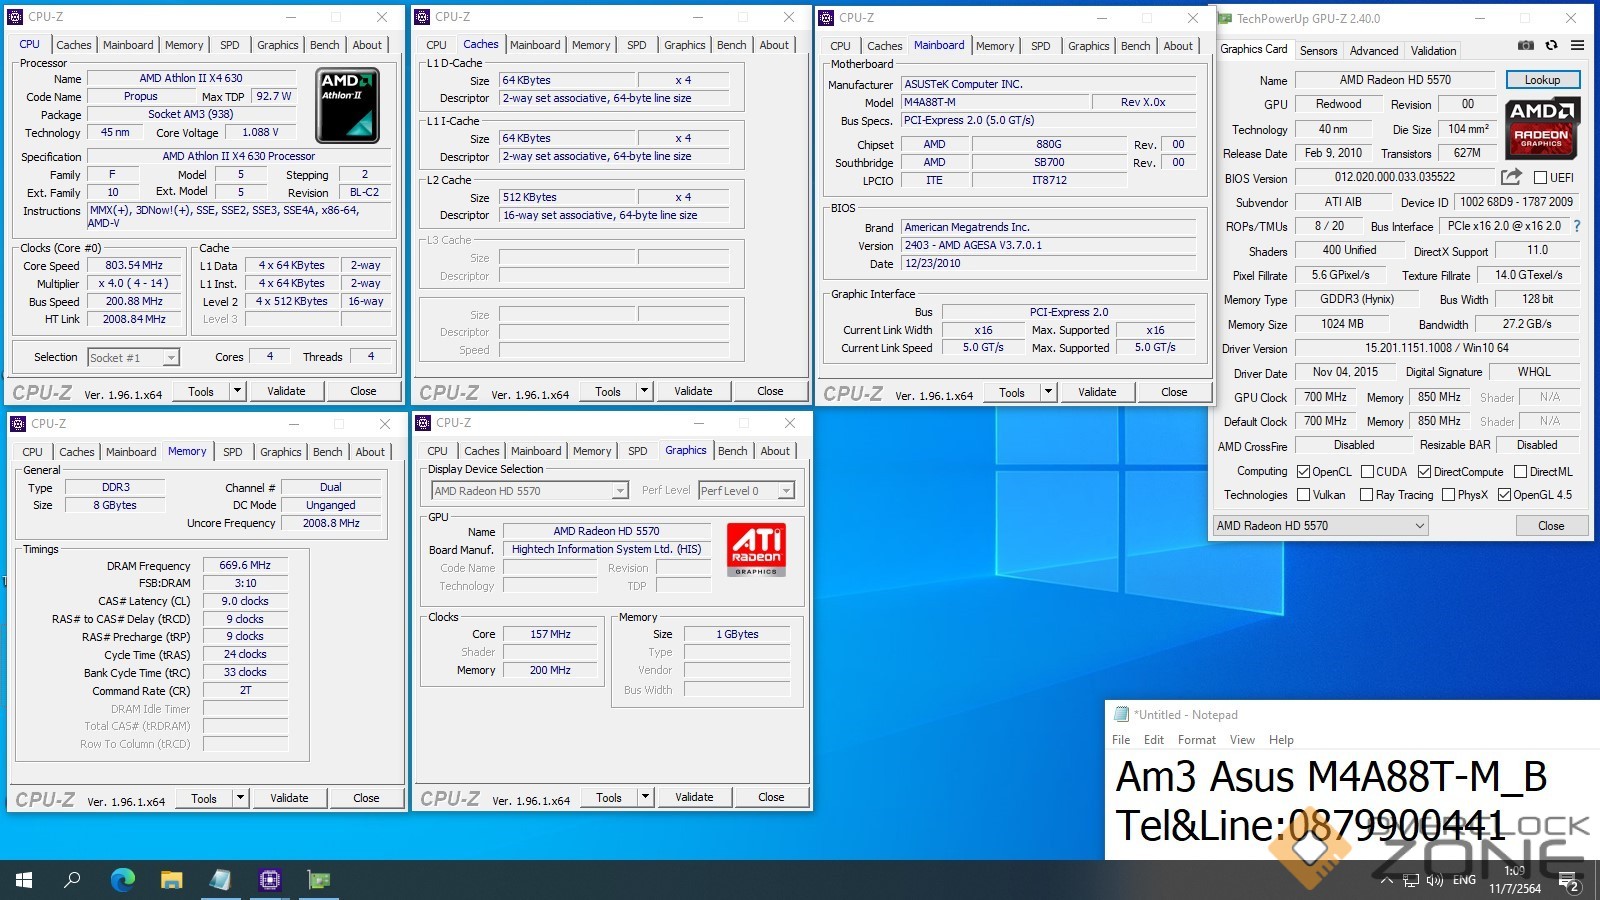Switch to the Sensors tab in GPU-Z
The image size is (1600, 900).
pyautogui.click(x=1318, y=51)
